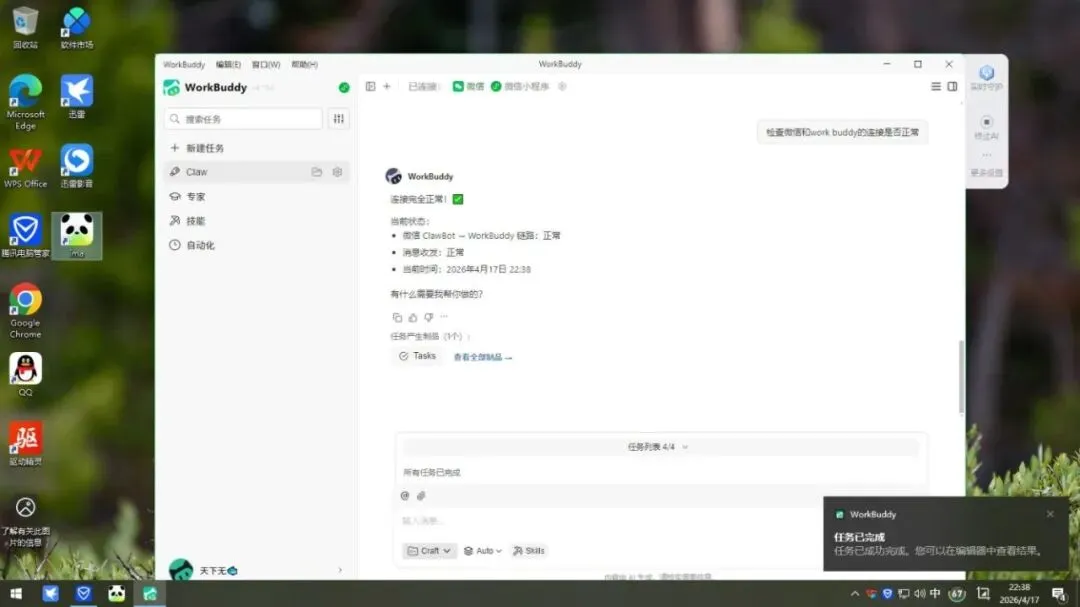This screenshot has width=1080, height=607.
Task: Open Microsoft Edge desktop icon
Action: 25,102
